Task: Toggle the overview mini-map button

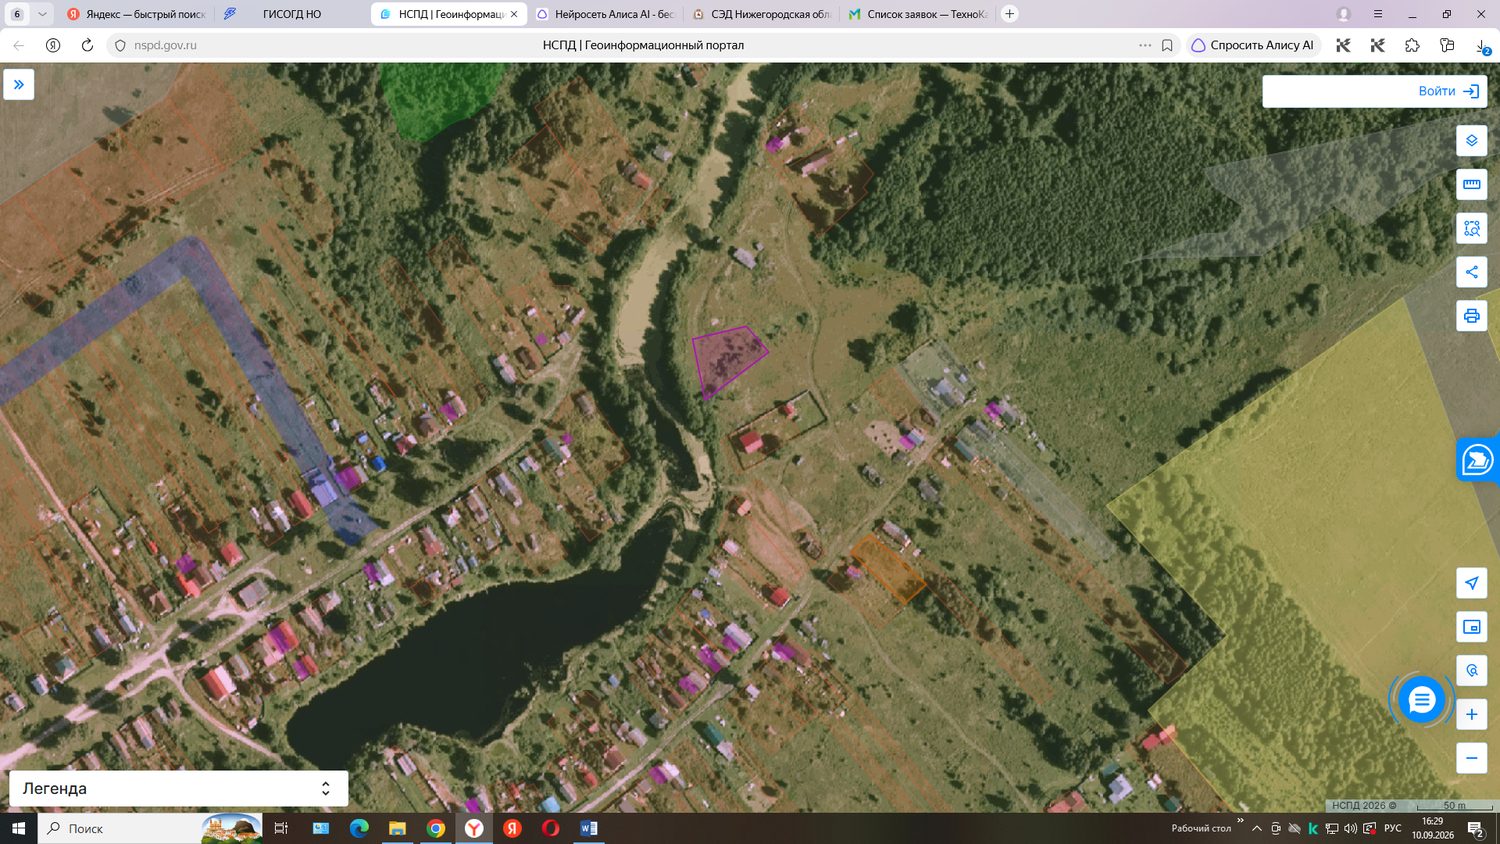Action: [1471, 627]
